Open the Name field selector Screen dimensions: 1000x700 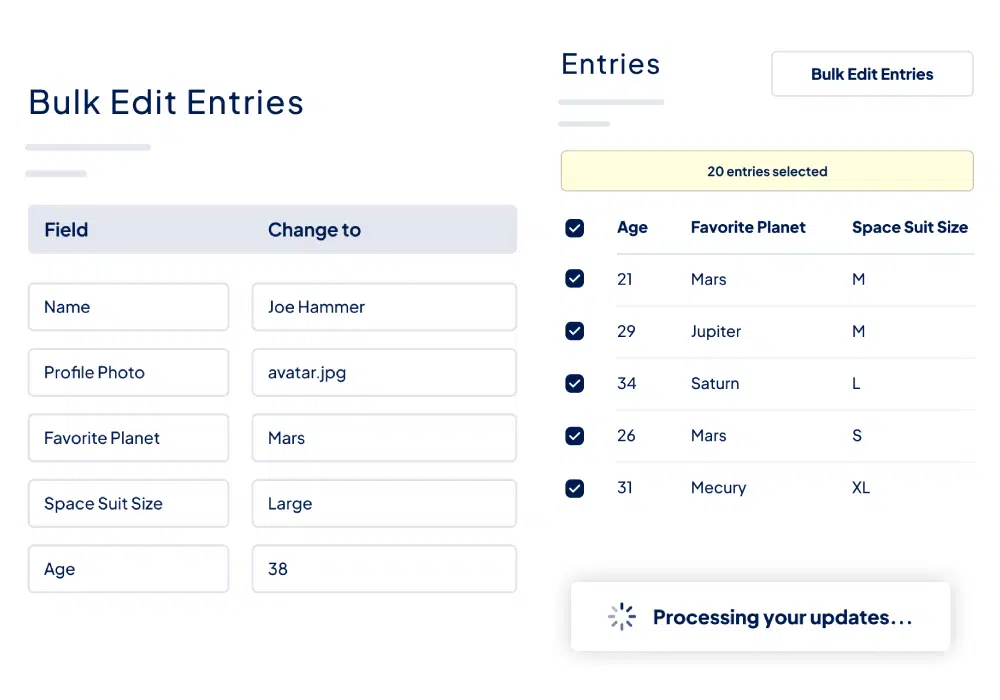tap(128, 307)
